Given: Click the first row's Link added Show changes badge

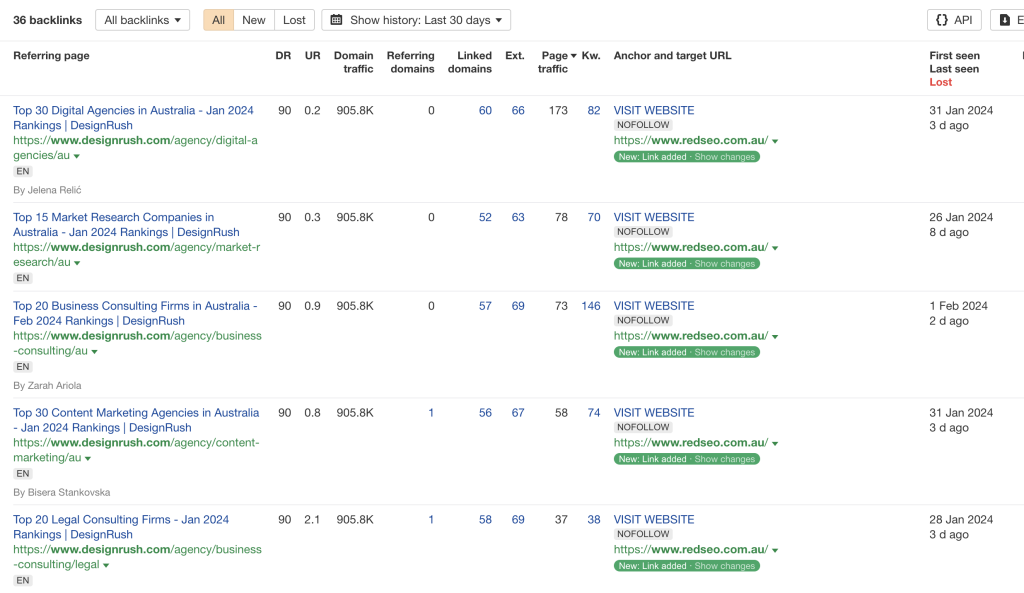Looking at the screenshot, I should tap(686, 157).
